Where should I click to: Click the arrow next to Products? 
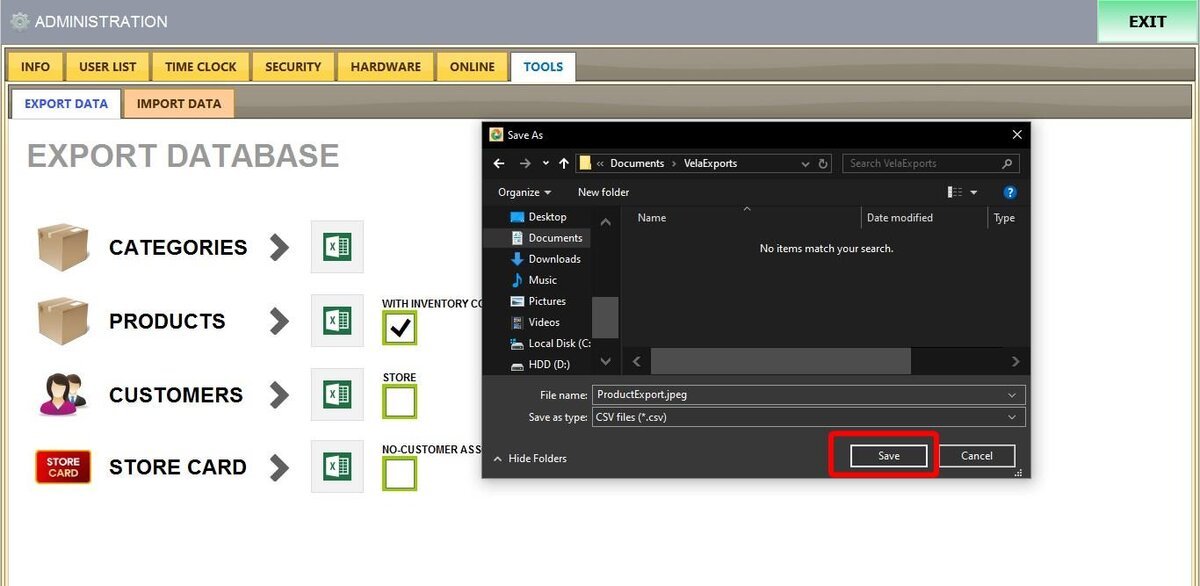[280, 321]
